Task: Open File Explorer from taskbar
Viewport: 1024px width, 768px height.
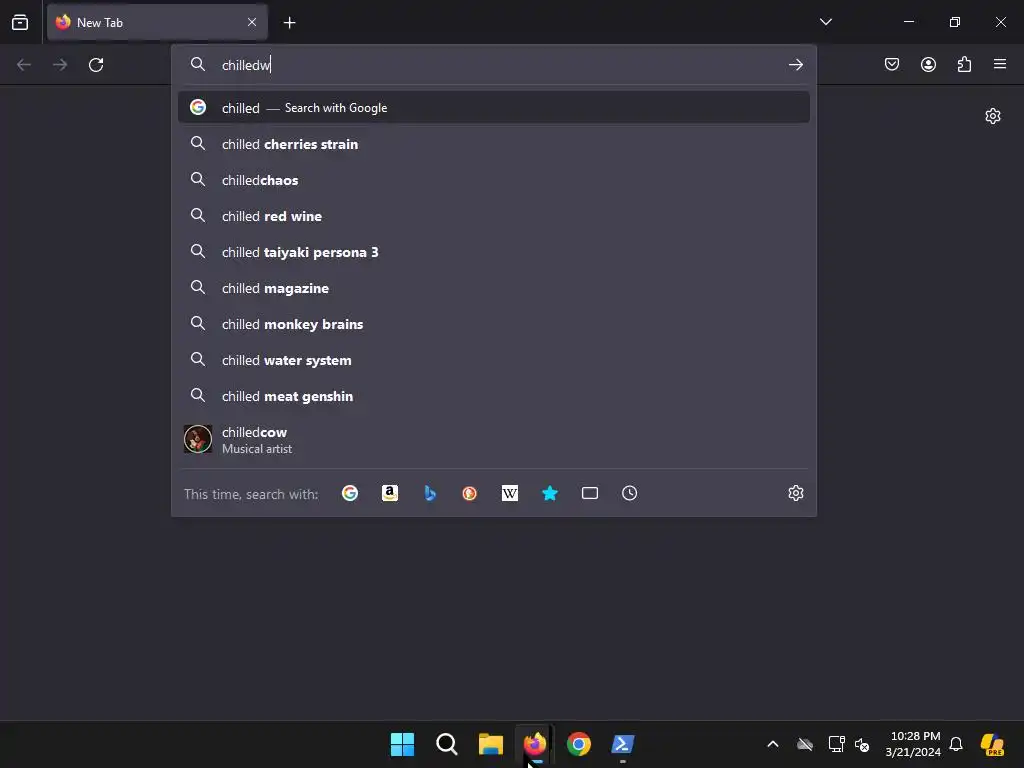Action: 490,744
